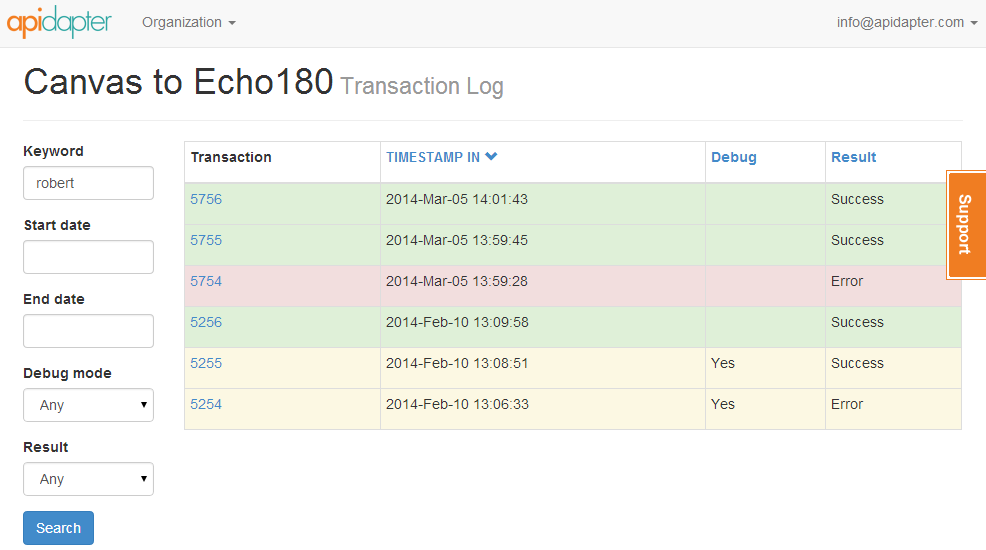This screenshot has width=986, height=550.
Task: Click the blue Search button
Action: point(58,528)
